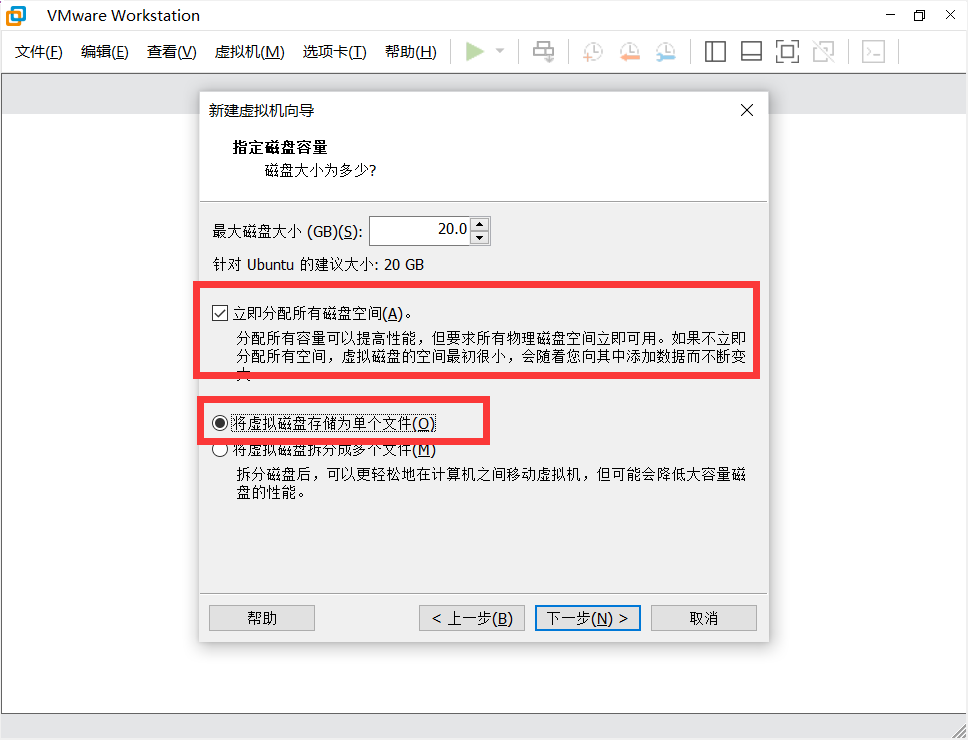The height and width of the screenshot is (740, 968).
Task: Select 将虚拟磁盘存储为单个文件(O) radio button
Action: (x=219, y=423)
